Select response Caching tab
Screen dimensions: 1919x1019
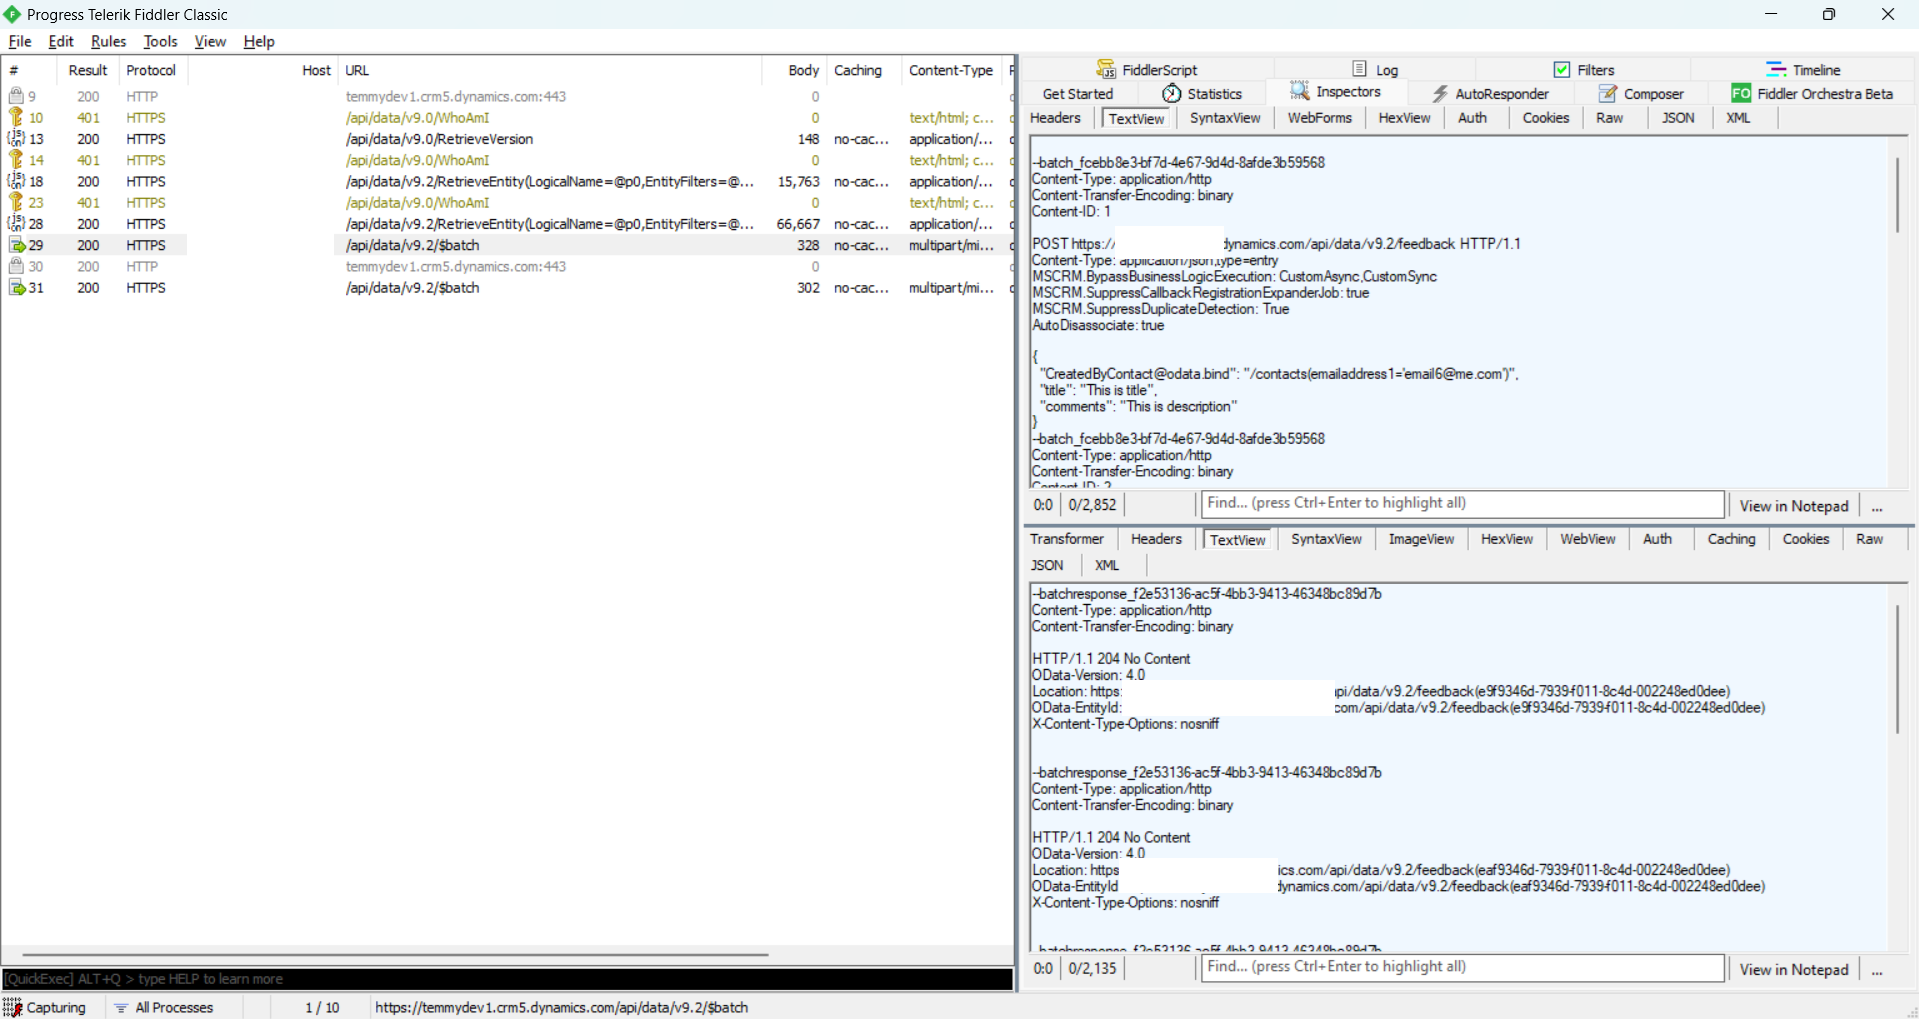point(1731,538)
